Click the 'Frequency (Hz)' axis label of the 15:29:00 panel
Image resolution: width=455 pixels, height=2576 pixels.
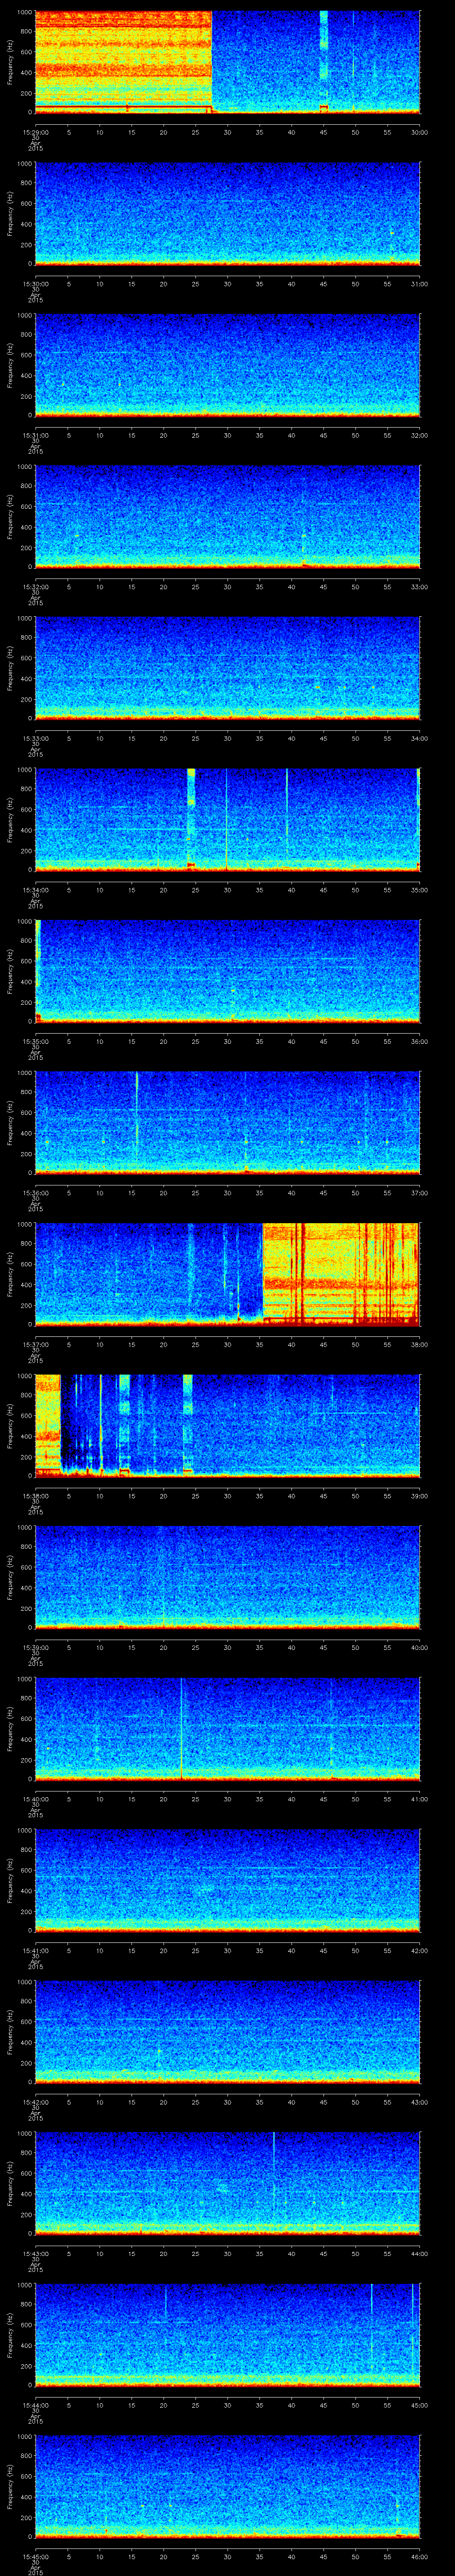pos(10,62)
